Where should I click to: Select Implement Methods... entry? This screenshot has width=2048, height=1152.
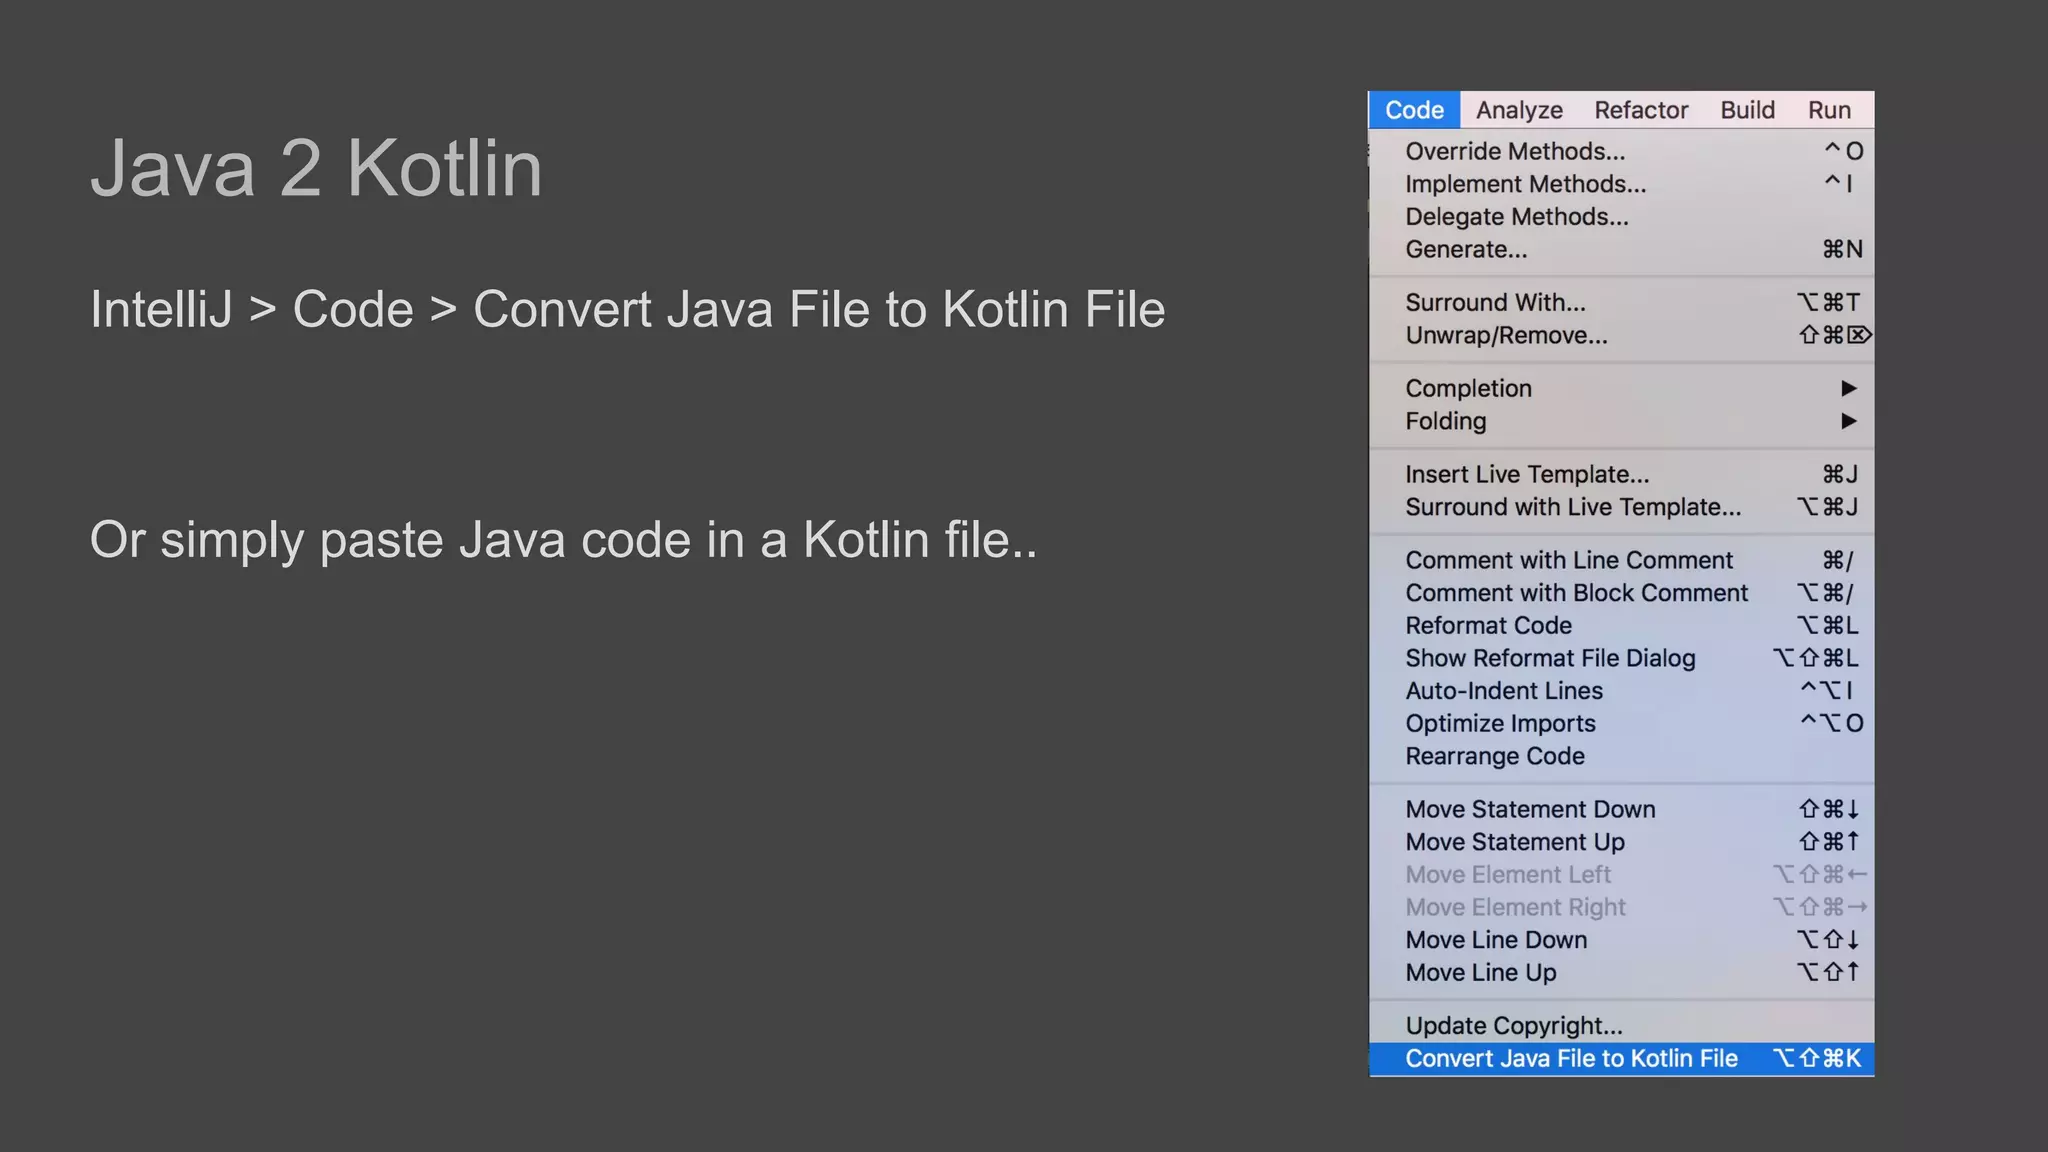click(x=1621, y=184)
